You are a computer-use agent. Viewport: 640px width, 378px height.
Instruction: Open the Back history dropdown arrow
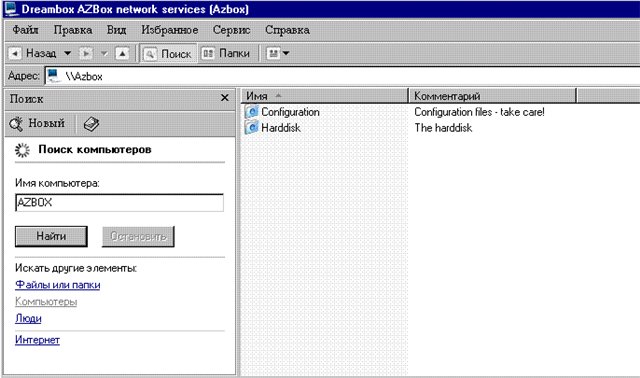tap(68, 53)
